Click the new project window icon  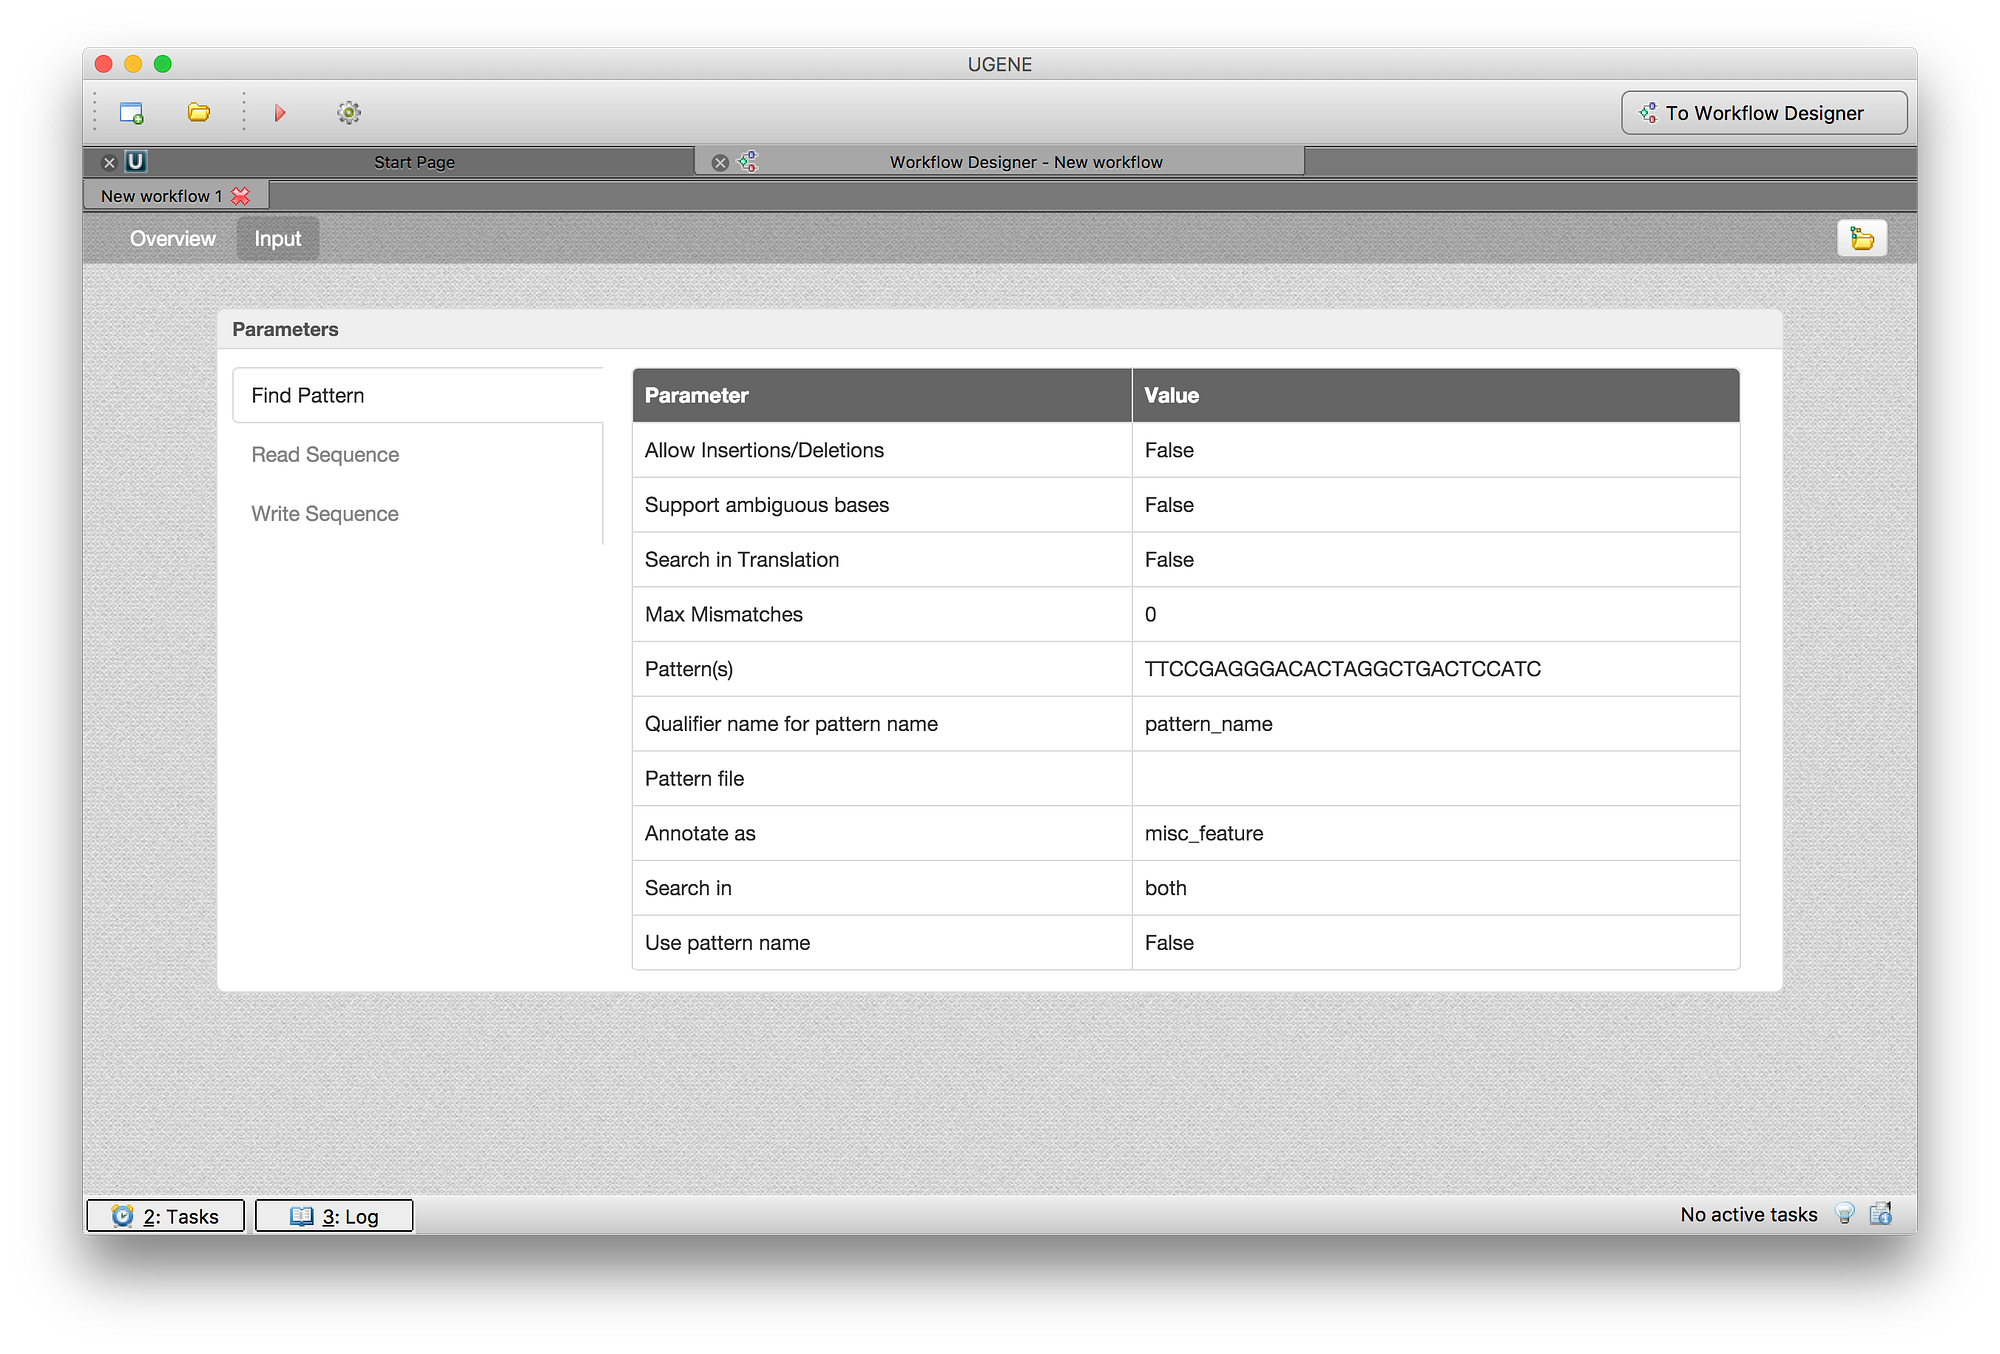(x=131, y=113)
